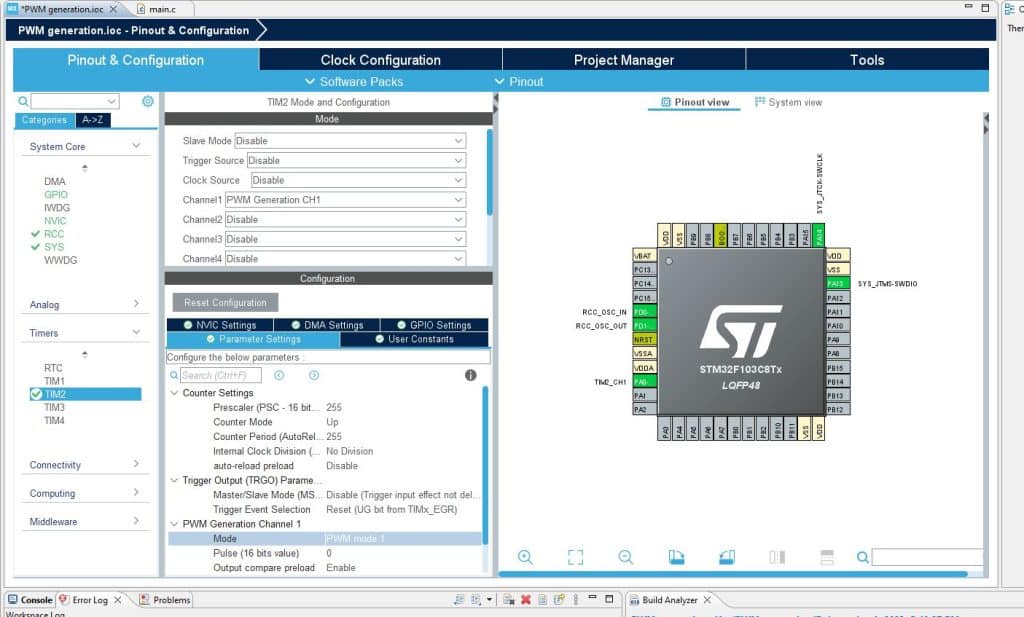The width and height of the screenshot is (1024, 617).
Task: Go to previous parameter search result
Action: point(279,375)
